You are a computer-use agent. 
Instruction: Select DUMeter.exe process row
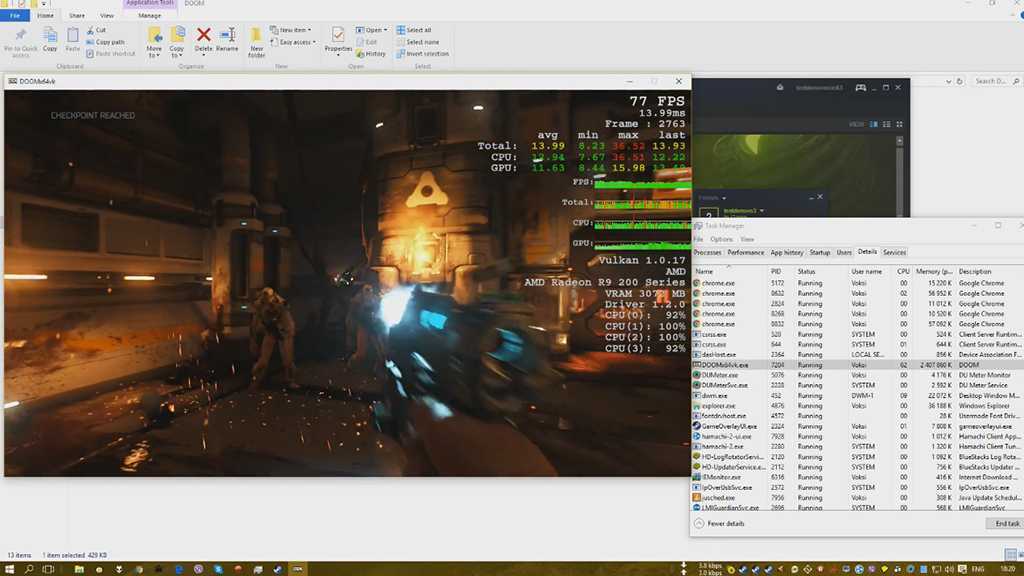click(857, 376)
